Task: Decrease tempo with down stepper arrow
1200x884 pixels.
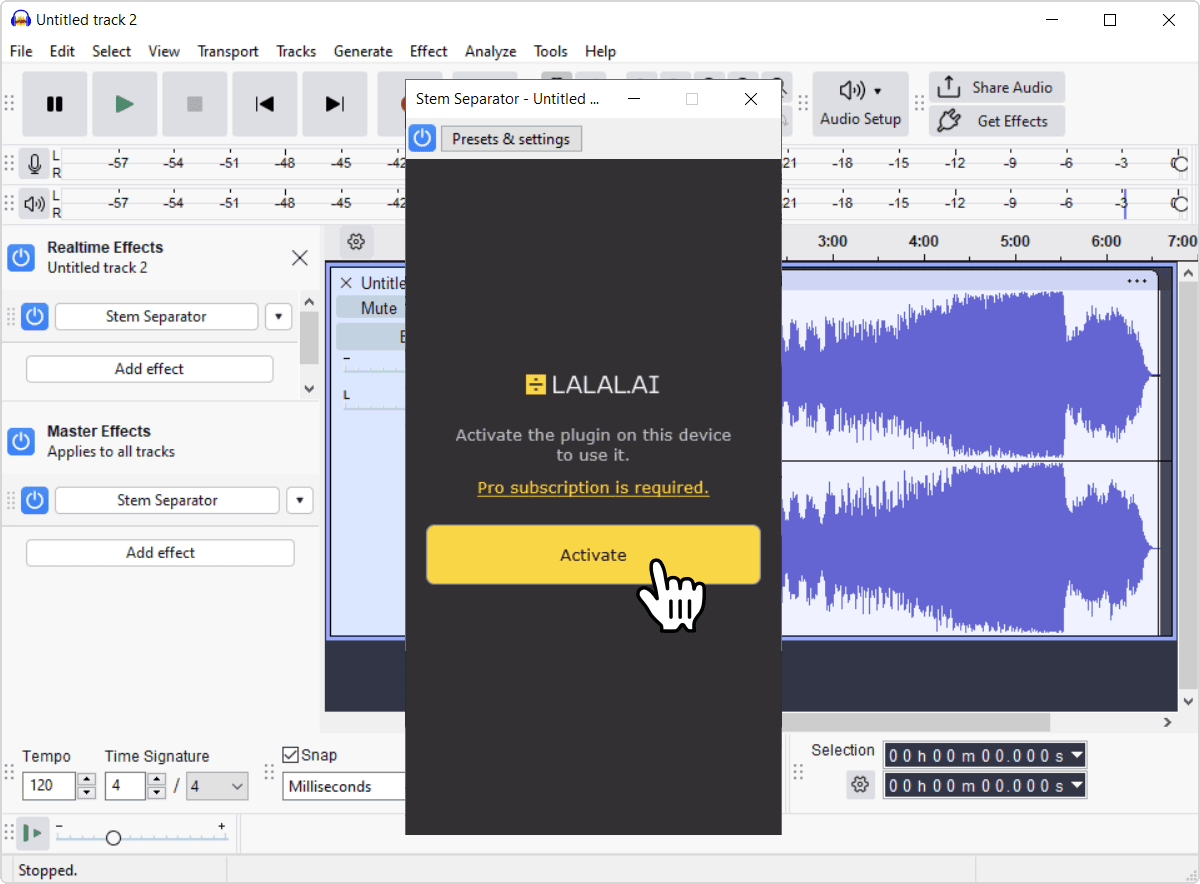Action: coord(86,793)
